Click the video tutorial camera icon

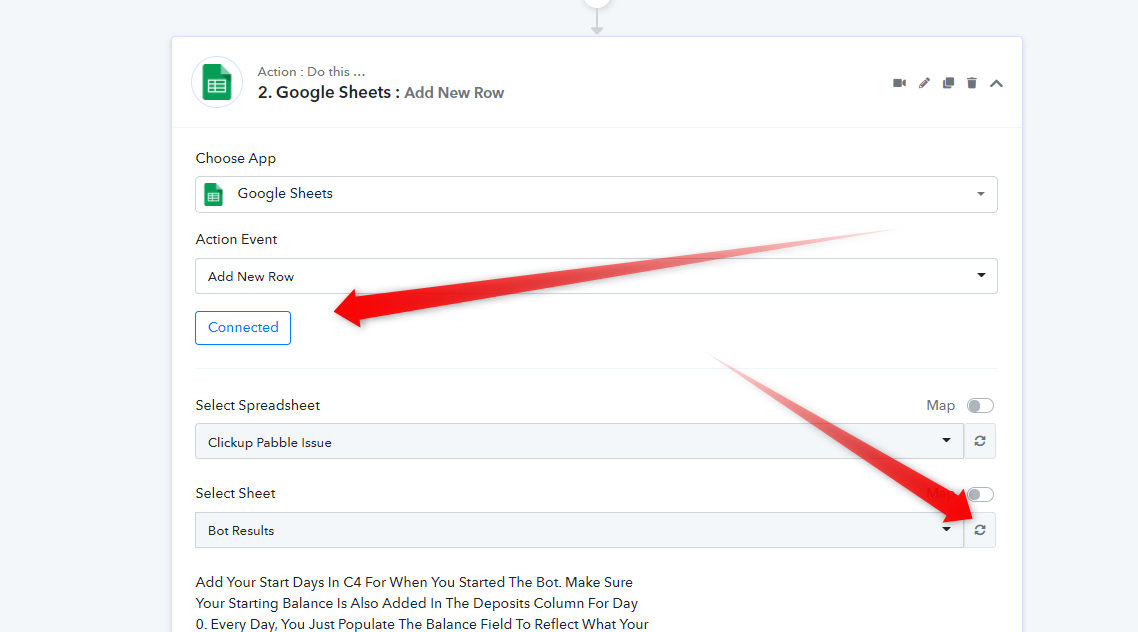coord(899,83)
